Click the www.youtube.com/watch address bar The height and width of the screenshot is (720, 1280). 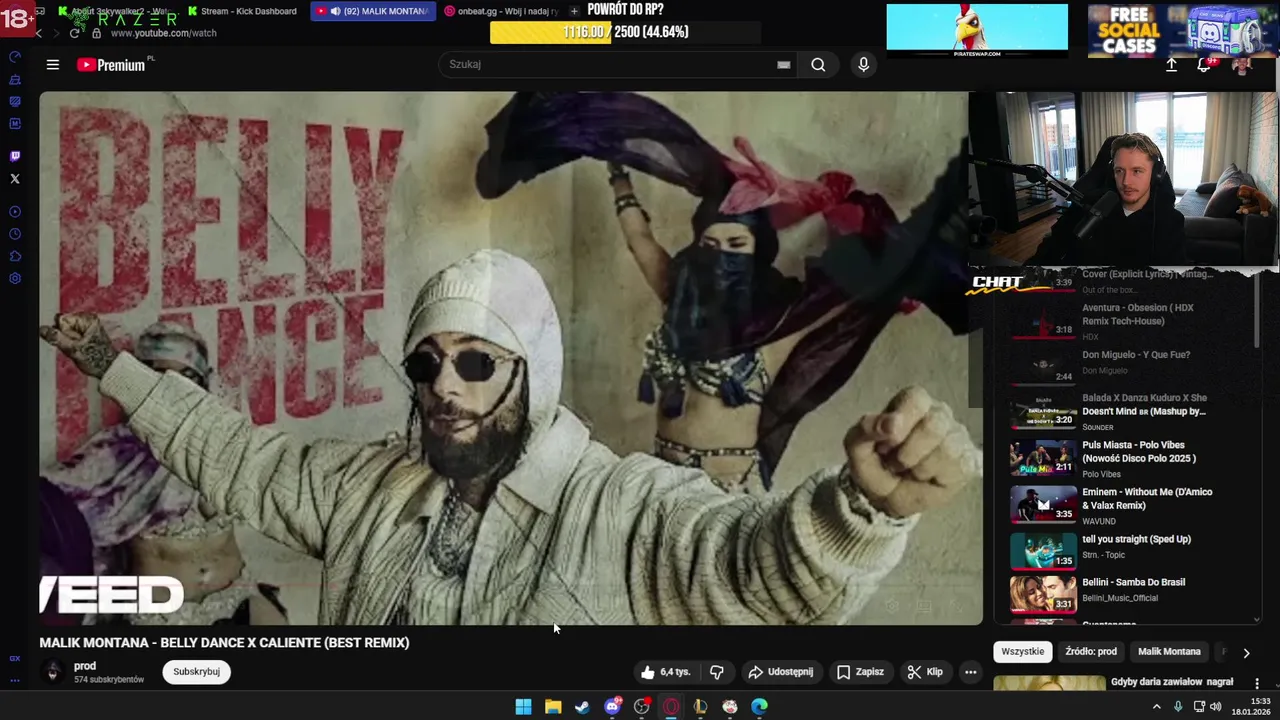tap(164, 33)
